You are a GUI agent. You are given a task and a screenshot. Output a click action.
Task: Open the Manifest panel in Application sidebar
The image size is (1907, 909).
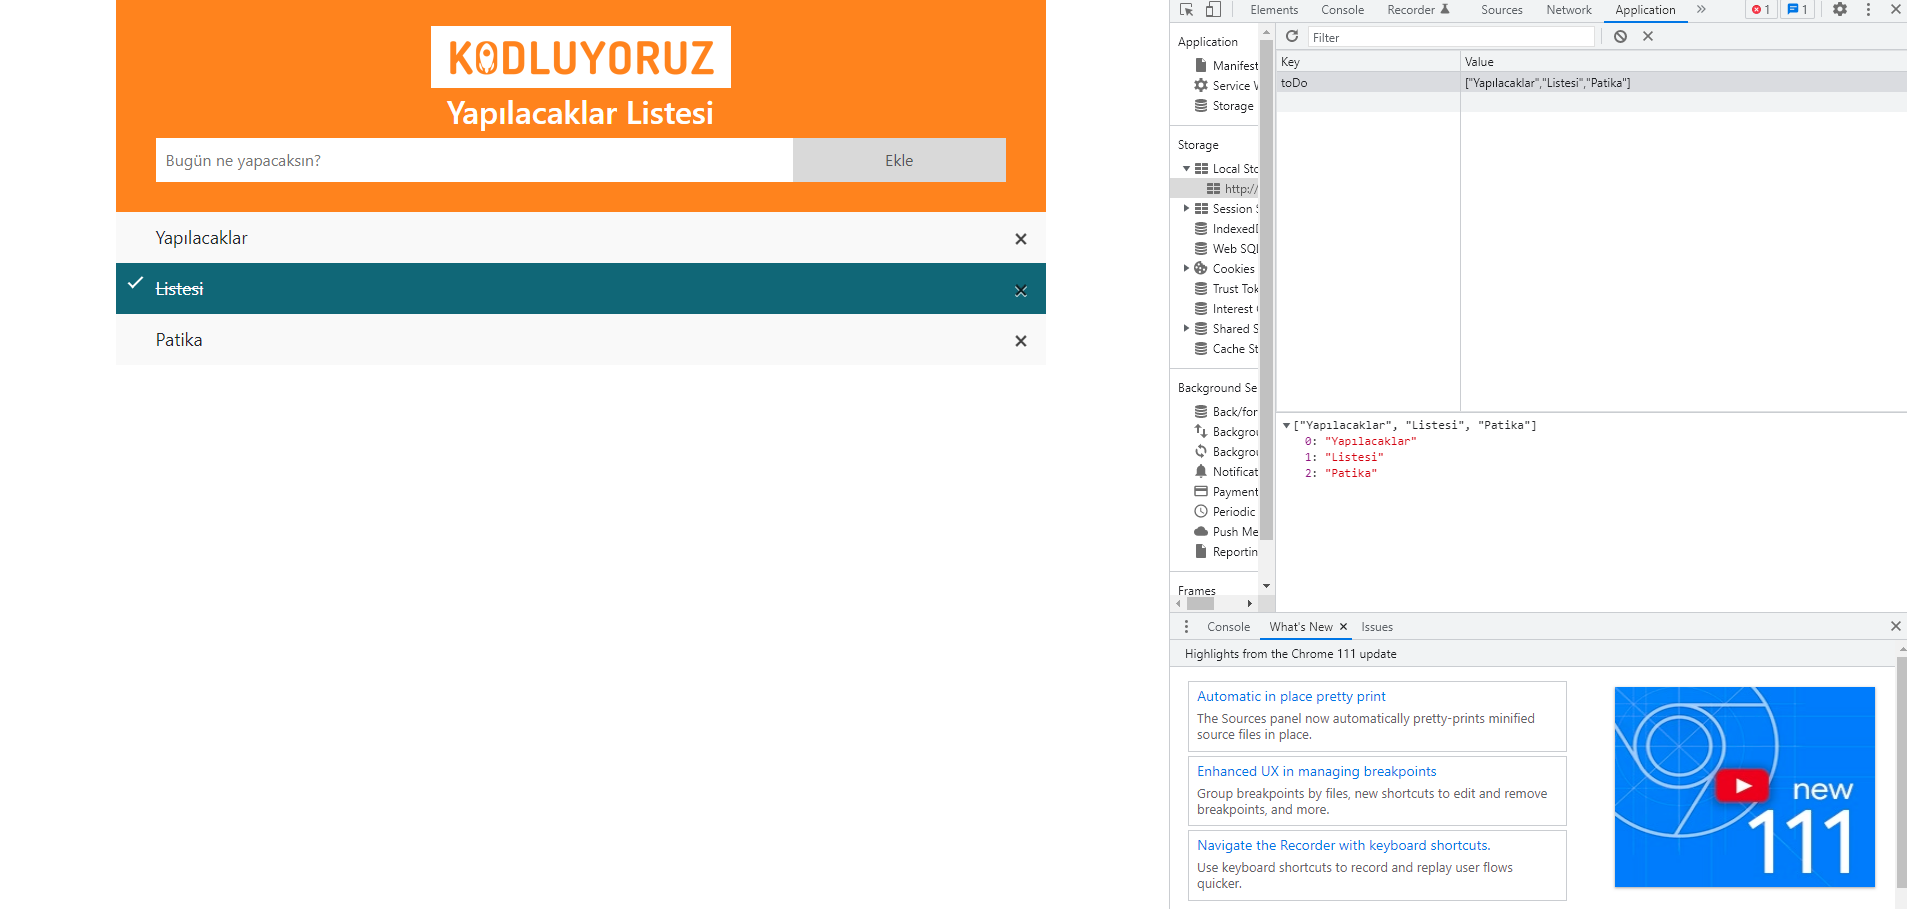1234,65
